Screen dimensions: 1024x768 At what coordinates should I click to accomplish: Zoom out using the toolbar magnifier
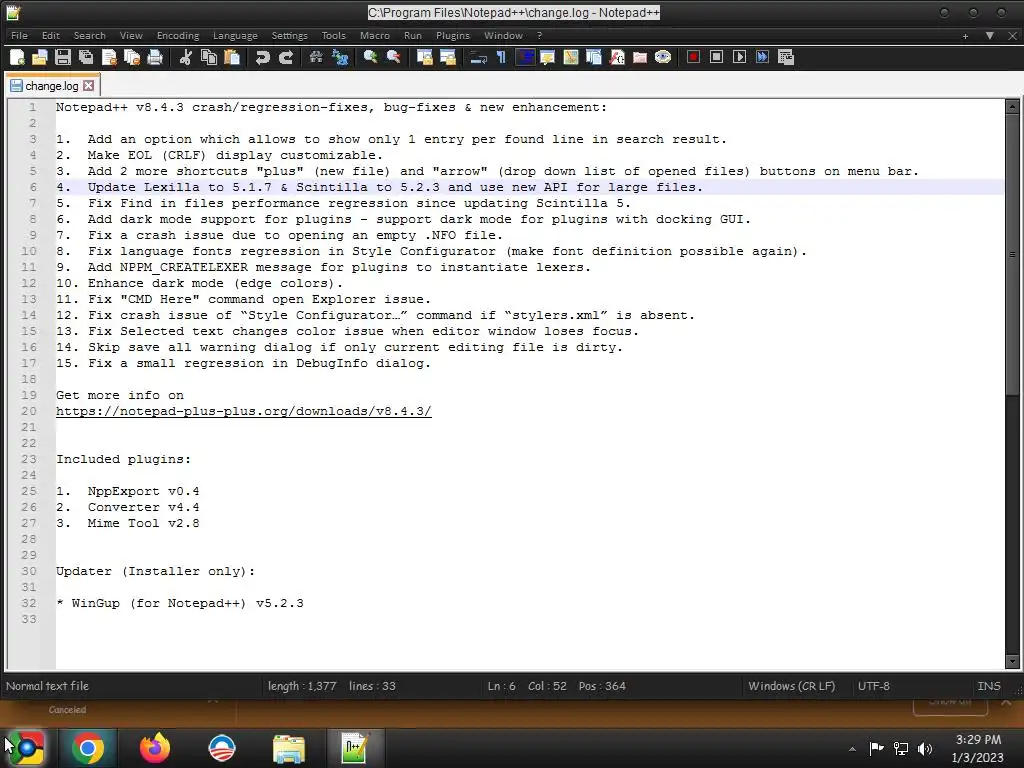click(x=393, y=57)
